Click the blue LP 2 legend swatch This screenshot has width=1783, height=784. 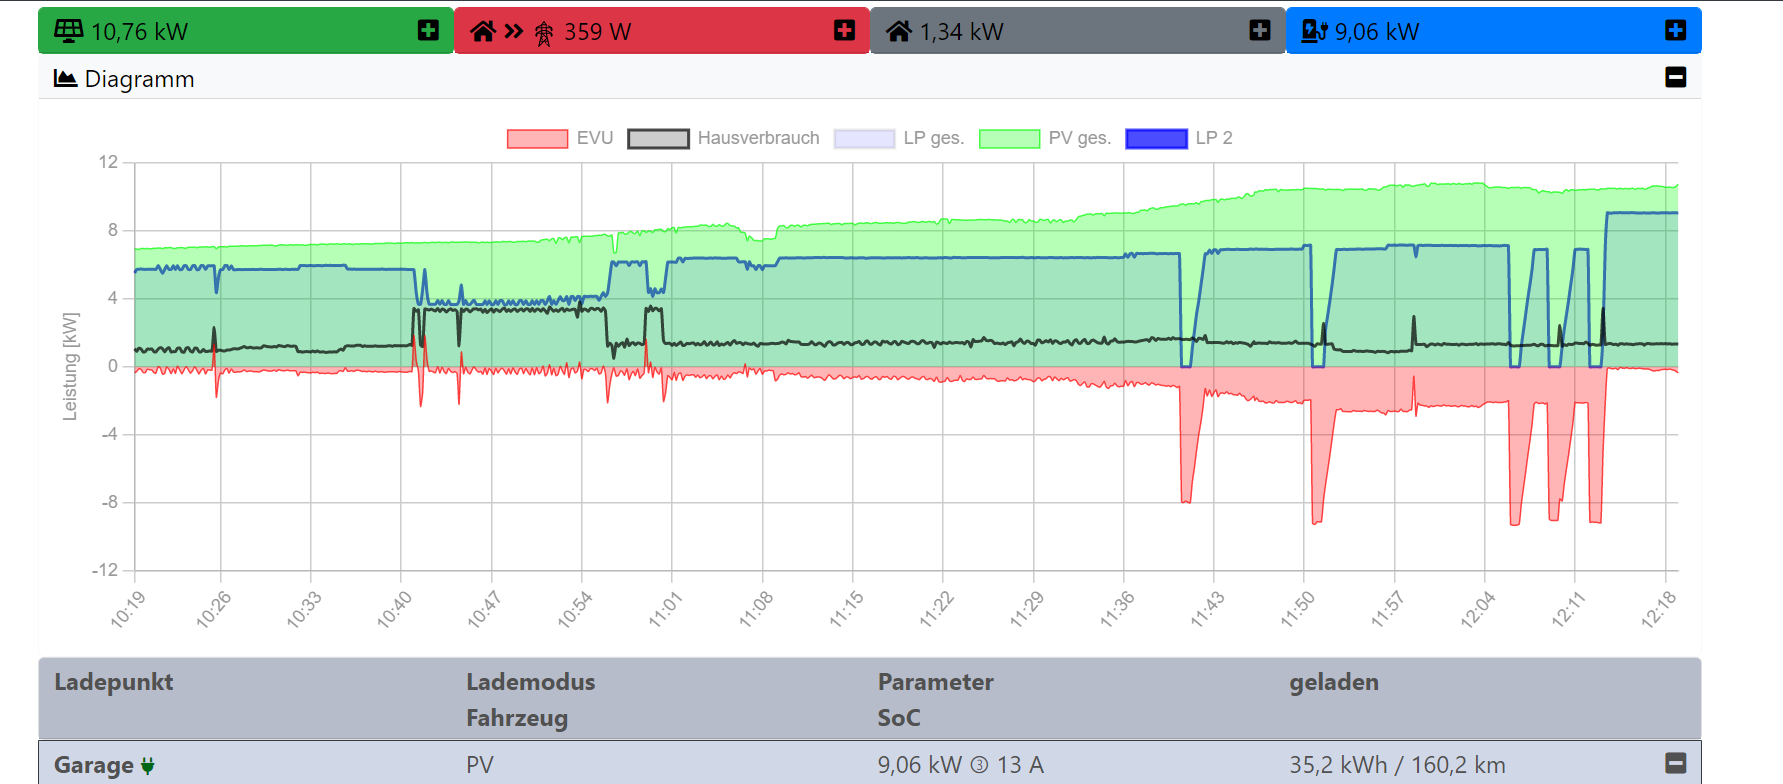pyautogui.click(x=1156, y=139)
